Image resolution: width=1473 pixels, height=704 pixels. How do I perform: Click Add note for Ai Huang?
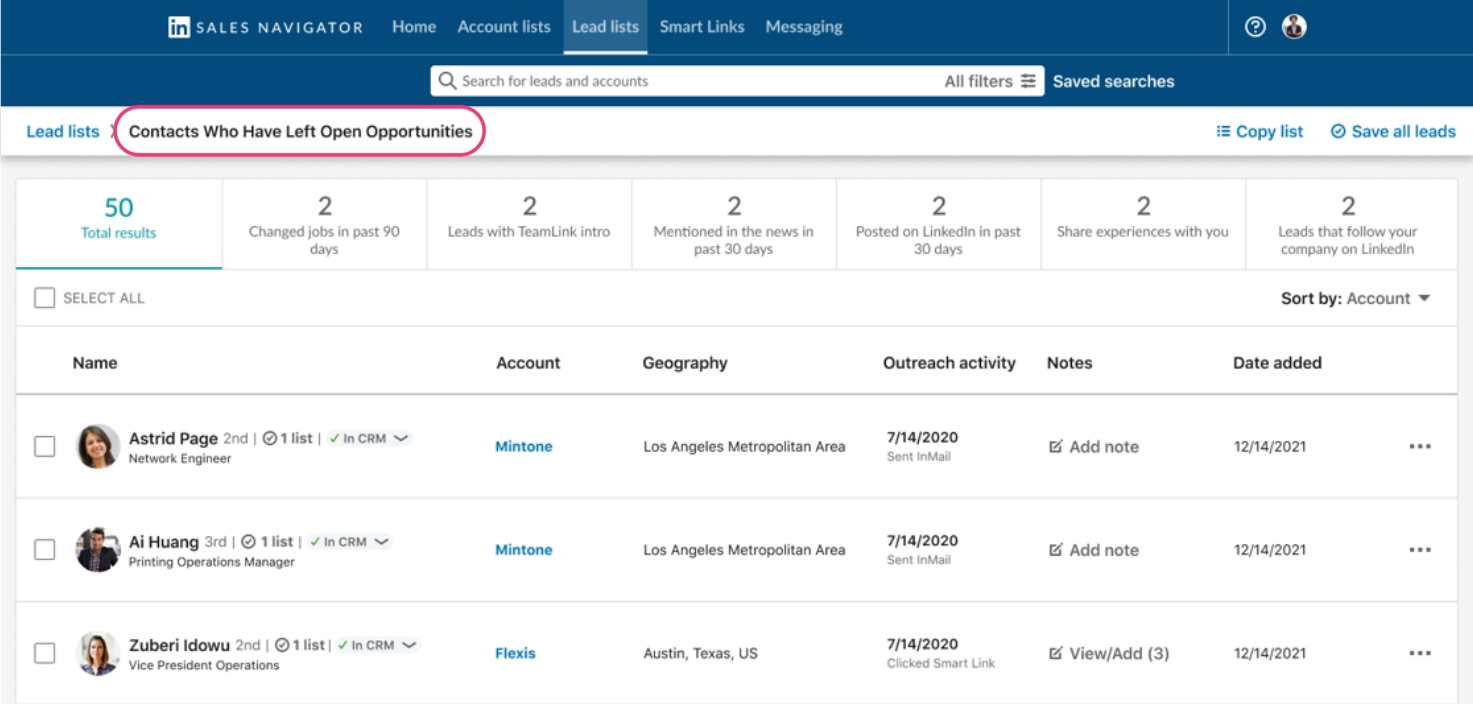click(x=1094, y=550)
